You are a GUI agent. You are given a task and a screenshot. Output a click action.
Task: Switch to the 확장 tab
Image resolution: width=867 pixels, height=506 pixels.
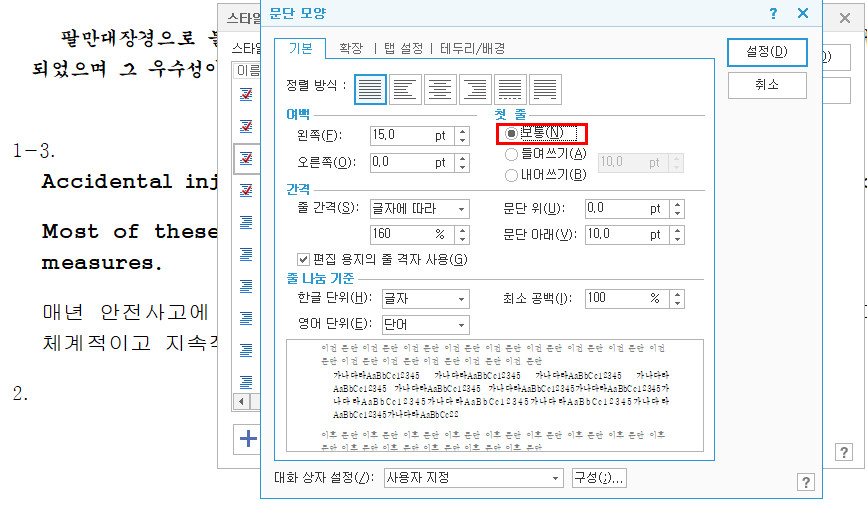[350, 48]
